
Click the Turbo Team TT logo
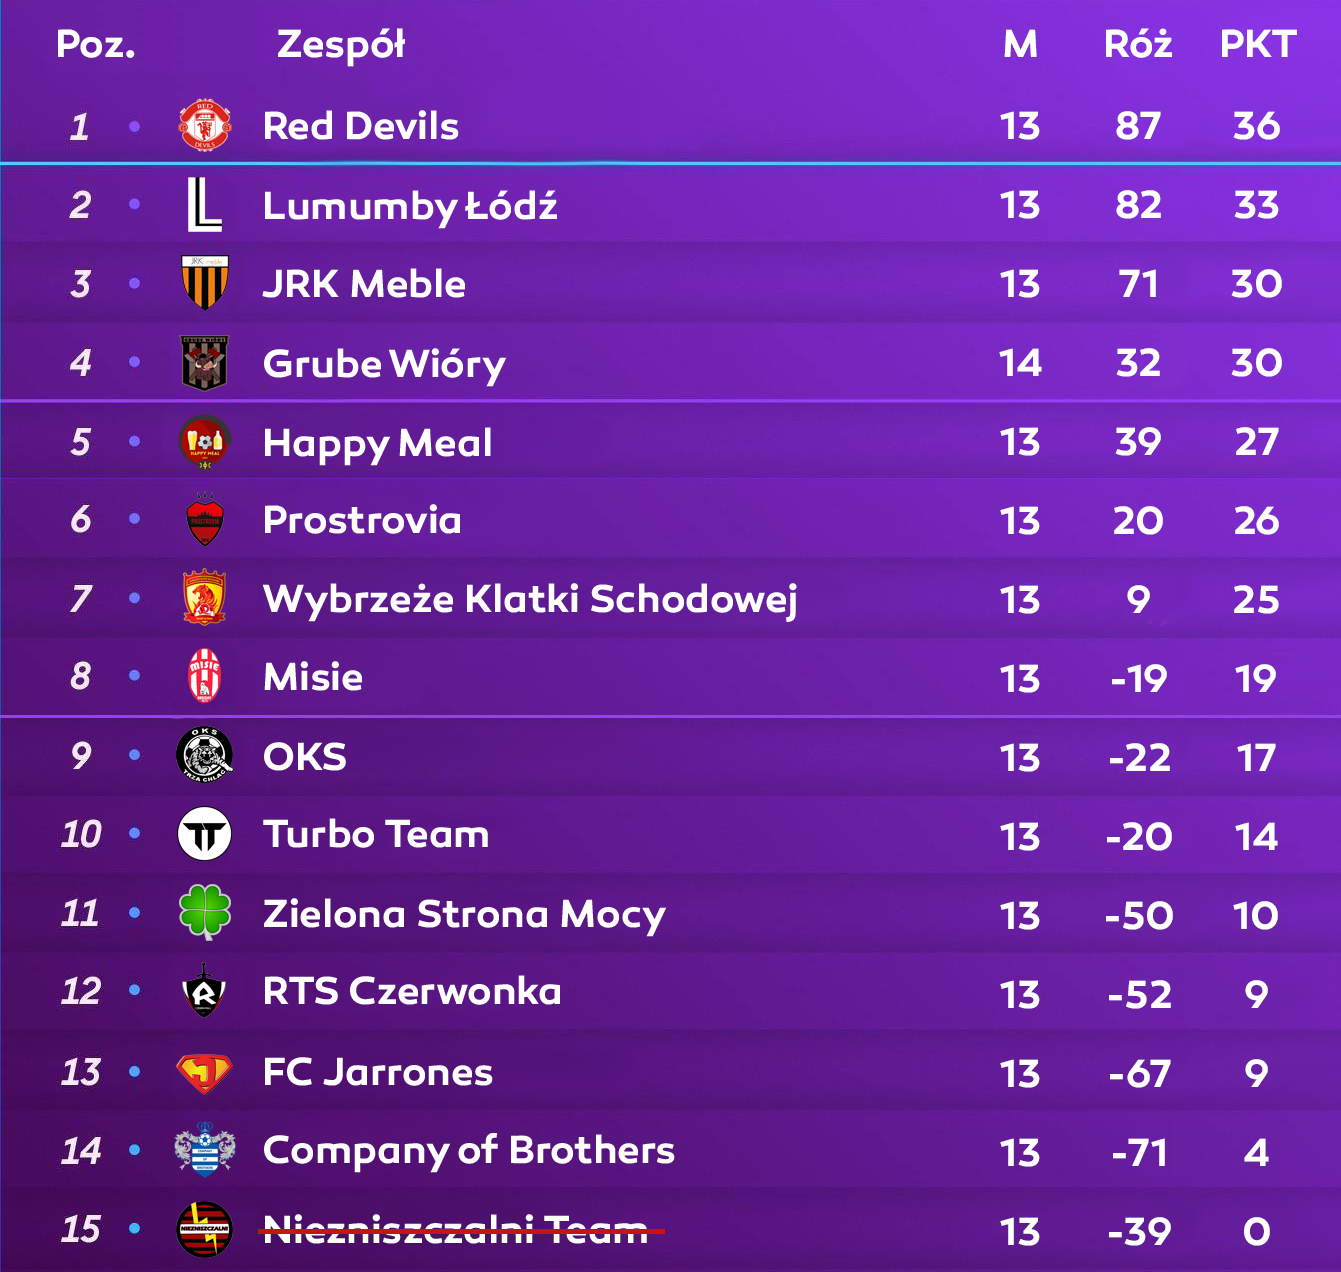click(205, 835)
